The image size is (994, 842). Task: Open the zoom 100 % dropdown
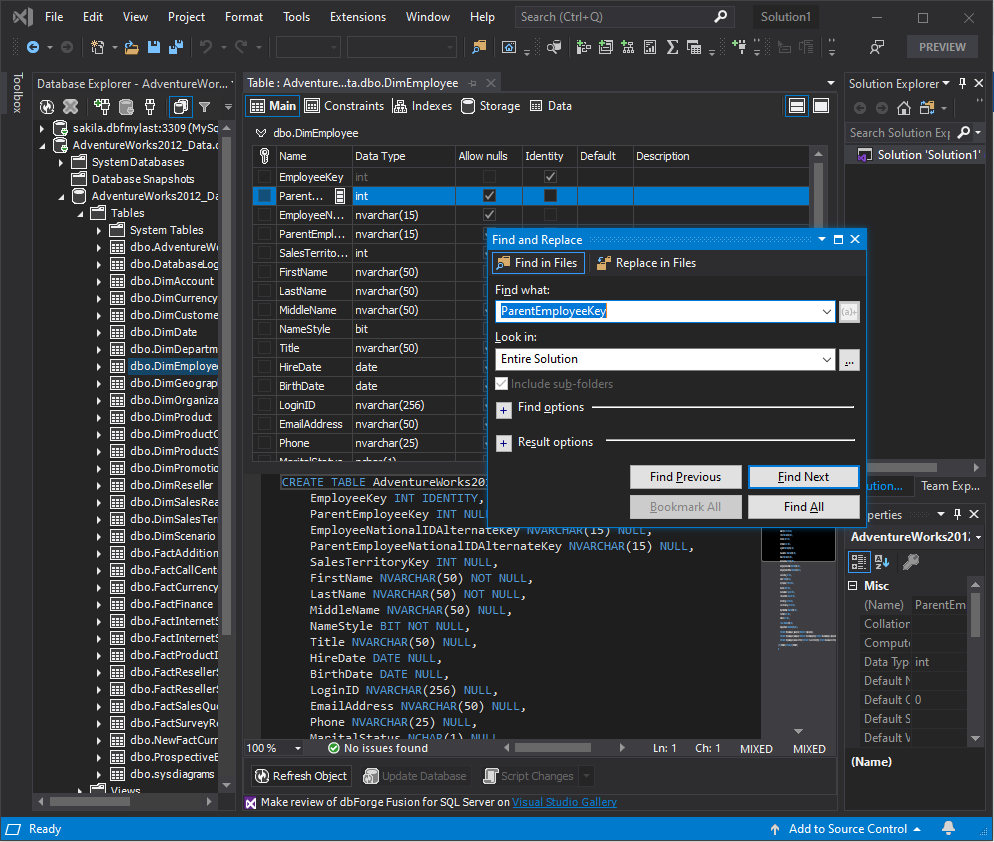(x=298, y=748)
